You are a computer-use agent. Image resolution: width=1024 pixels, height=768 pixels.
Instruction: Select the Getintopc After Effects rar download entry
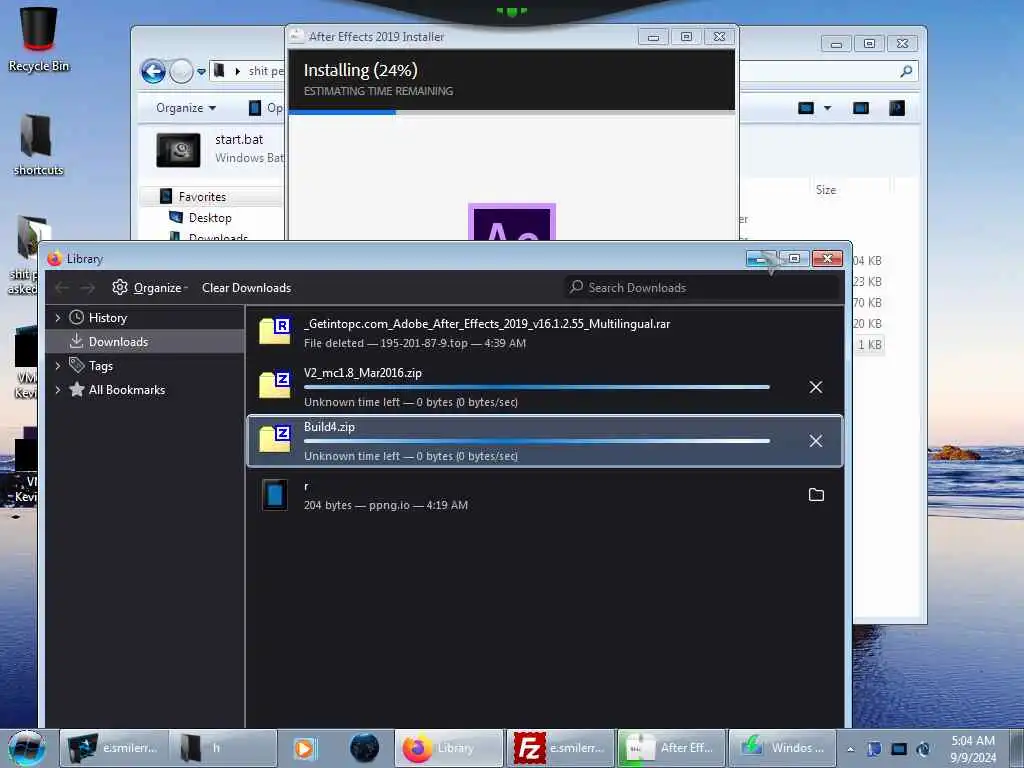(545, 333)
